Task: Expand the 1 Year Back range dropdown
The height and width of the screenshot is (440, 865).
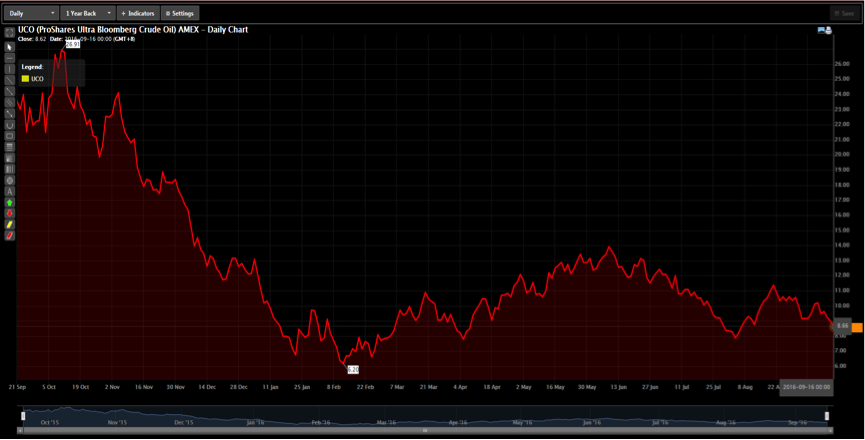Action: tap(87, 13)
